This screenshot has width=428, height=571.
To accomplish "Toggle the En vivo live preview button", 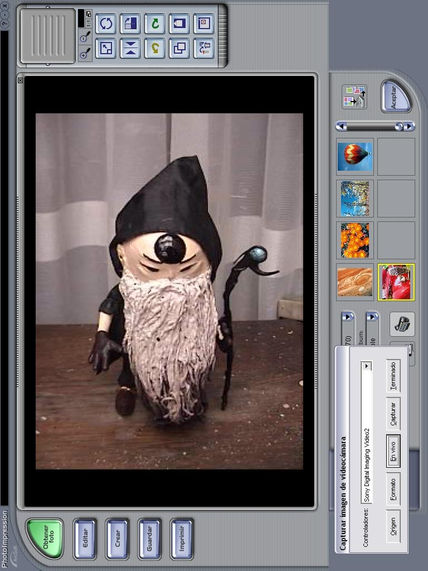I will coord(393,451).
